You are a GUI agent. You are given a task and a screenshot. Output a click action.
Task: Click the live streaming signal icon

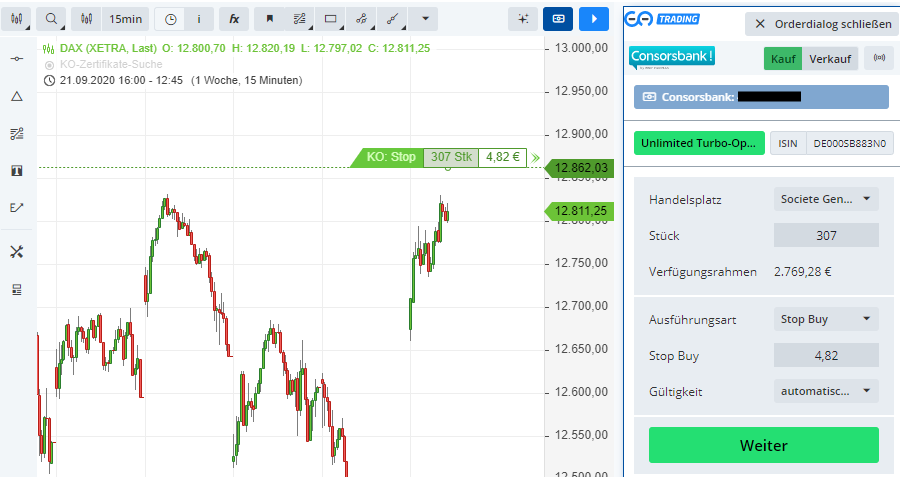coord(879,58)
